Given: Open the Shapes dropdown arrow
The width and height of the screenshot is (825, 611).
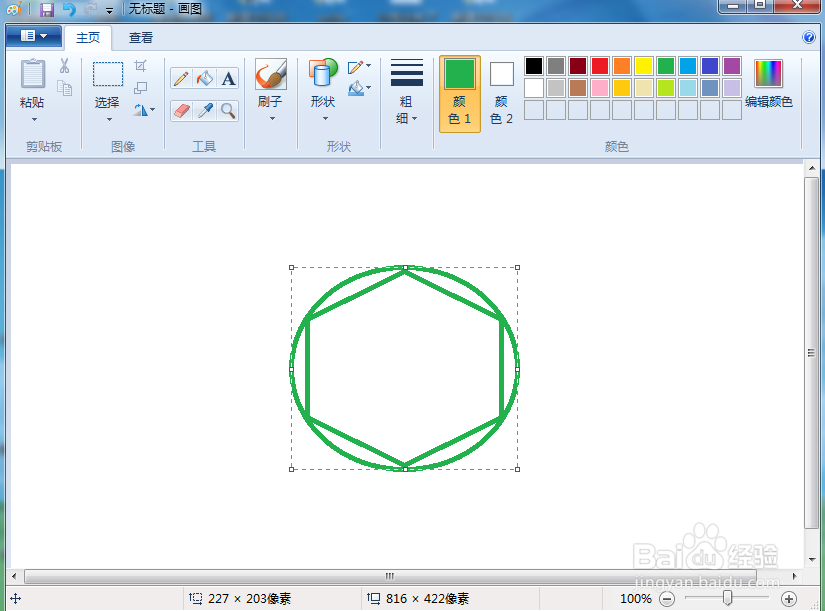Looking at the screenshot, I should click(x=325, y=119).
